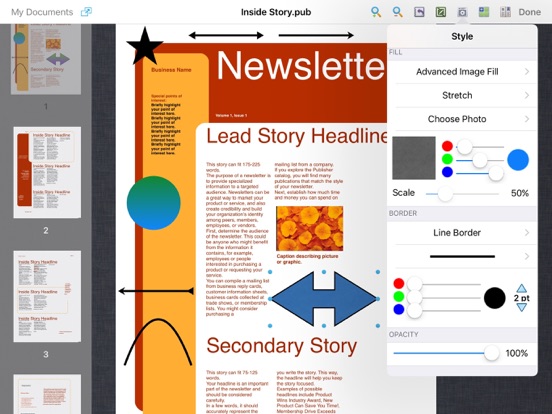Click the undo arrow toolbar icon
This screenshot has height=414, width=552.
pos(419,12)
